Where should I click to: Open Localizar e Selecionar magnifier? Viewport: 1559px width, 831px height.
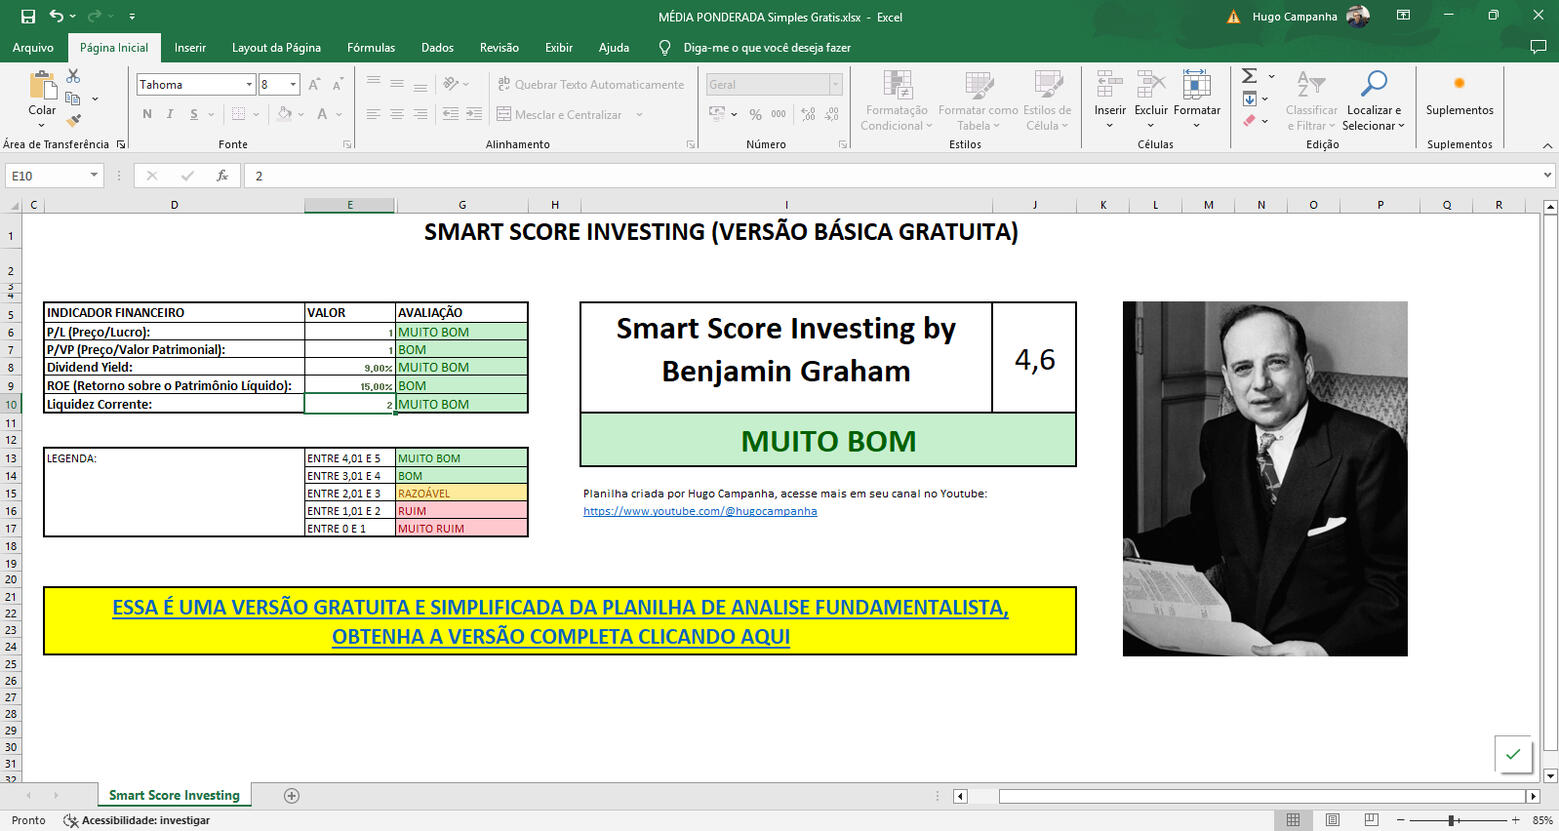pyautogui.click(x=1374, y=87)
